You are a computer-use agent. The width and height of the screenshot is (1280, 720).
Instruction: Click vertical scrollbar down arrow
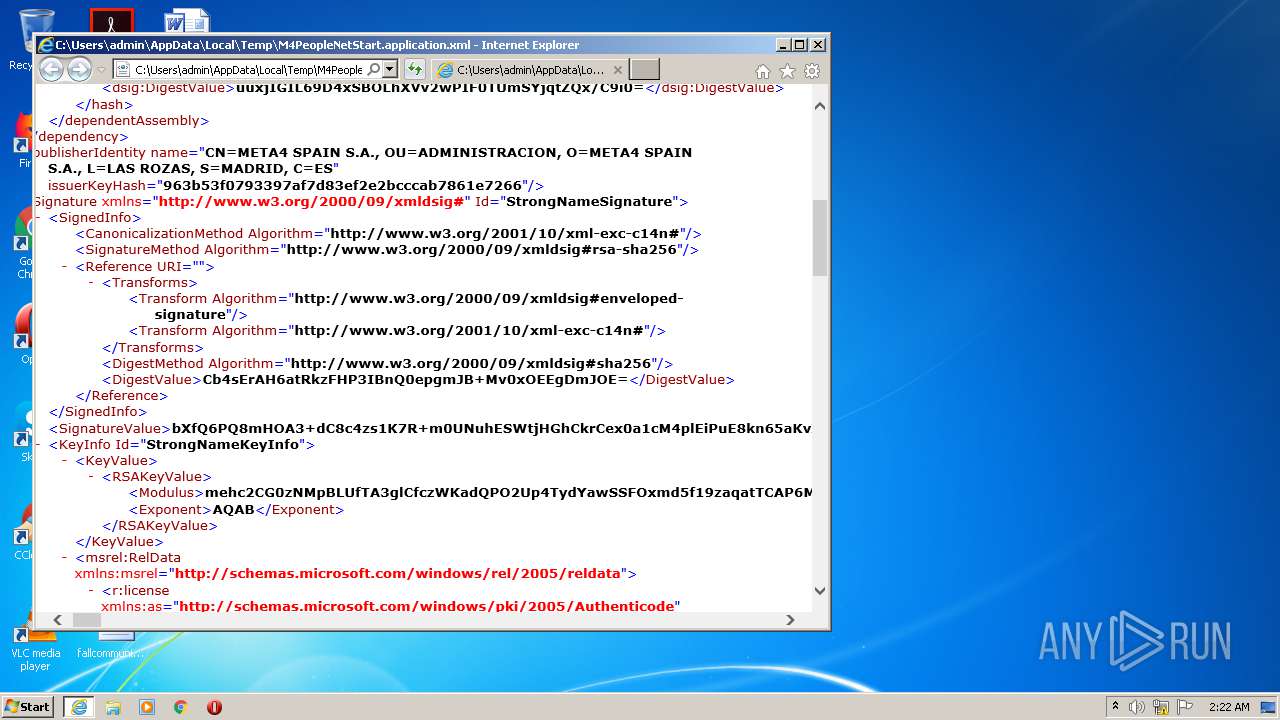pos(820,591)
